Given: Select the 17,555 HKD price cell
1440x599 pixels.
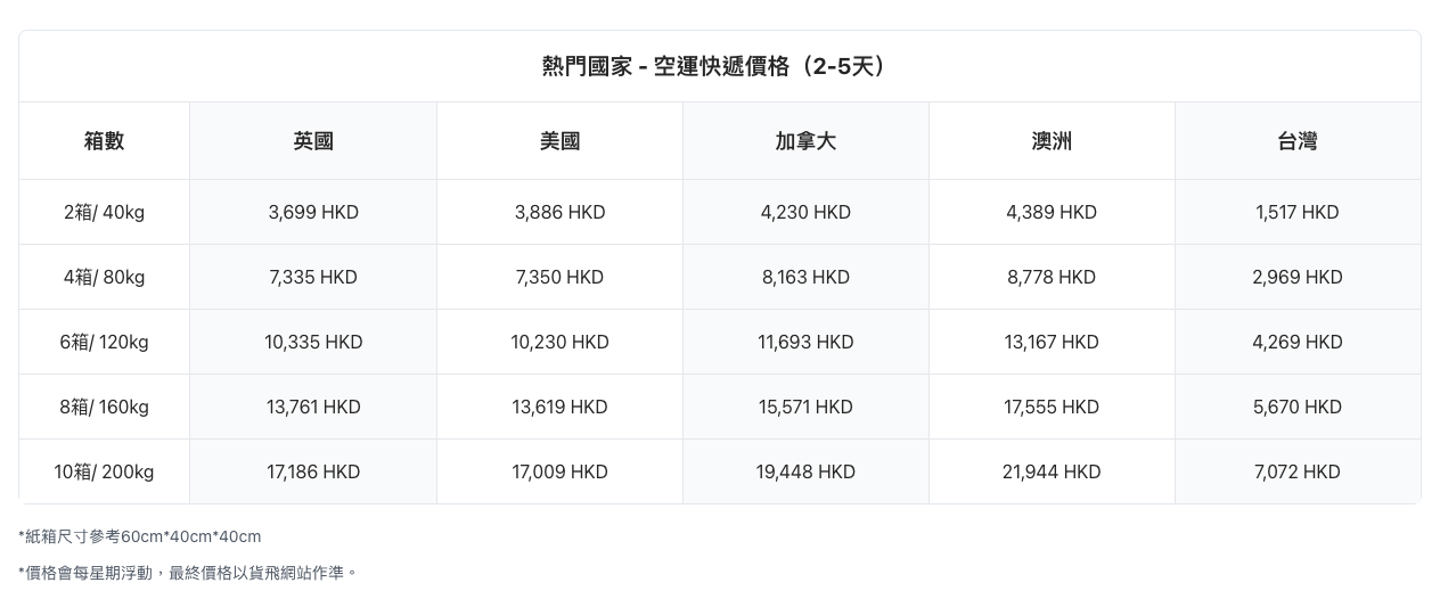Looking at the screenshot, I should point(1051,407).
